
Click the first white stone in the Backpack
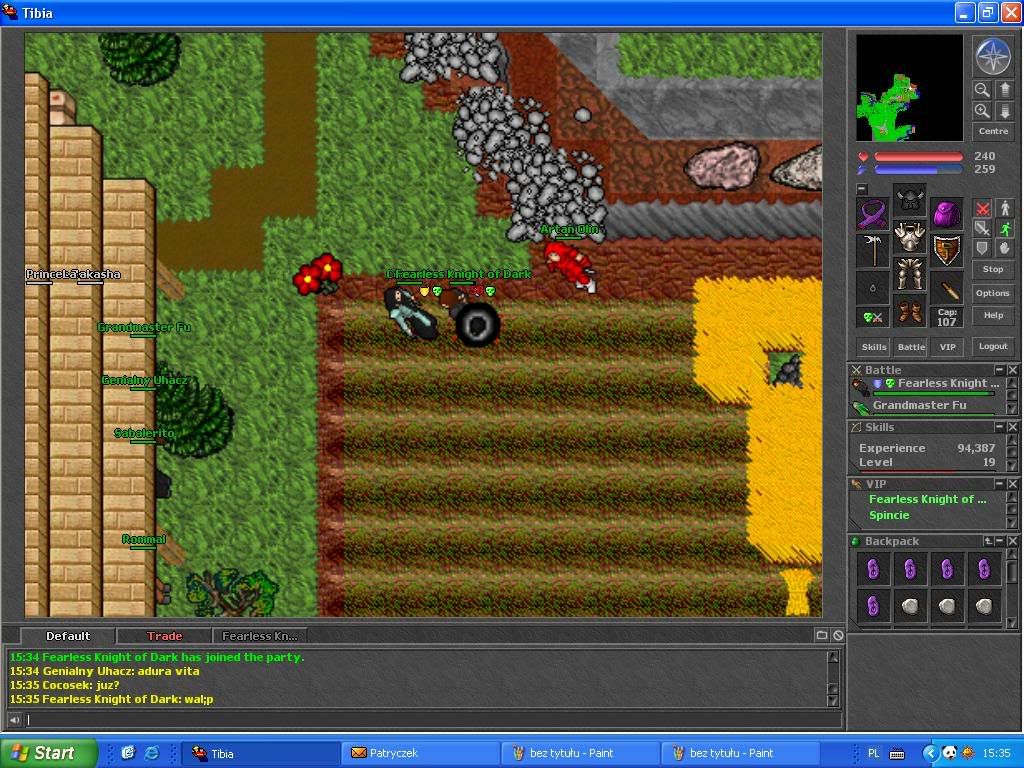pyautogui.click(x=910, y=607)
